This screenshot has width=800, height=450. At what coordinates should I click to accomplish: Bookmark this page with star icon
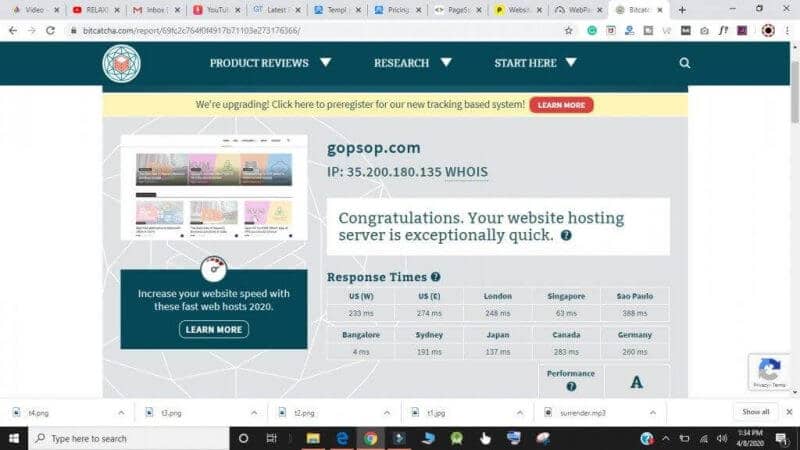coord(568,31)
